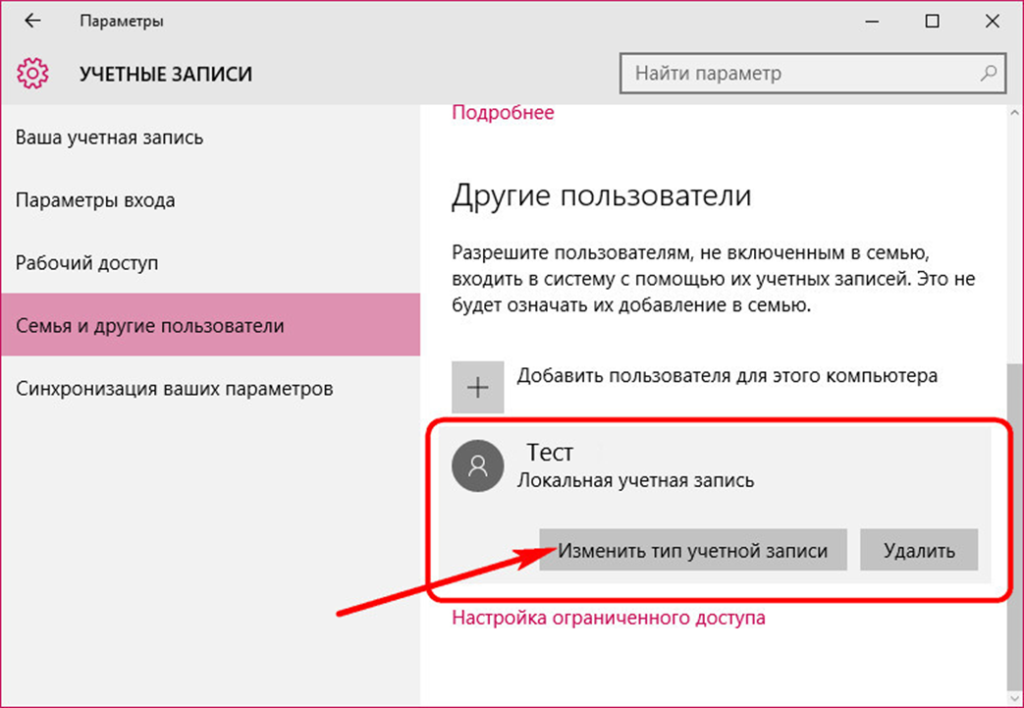Viewport: 1024px width, 708px height.
Task: Click the accounts gear icon
Action: coord(32,74)
